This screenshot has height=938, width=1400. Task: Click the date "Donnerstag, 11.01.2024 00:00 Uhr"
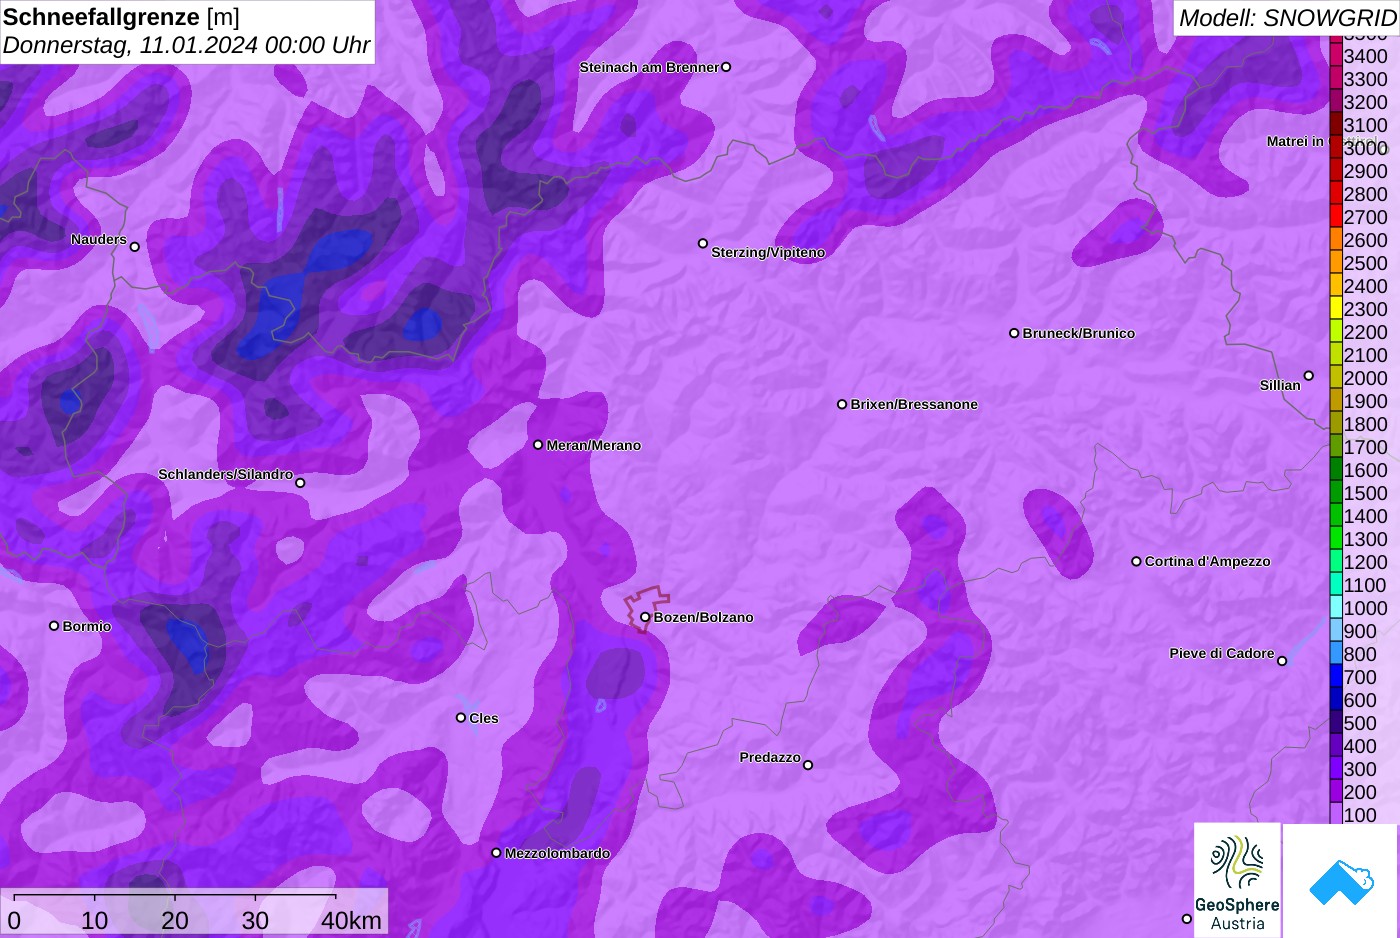[187, 45]
